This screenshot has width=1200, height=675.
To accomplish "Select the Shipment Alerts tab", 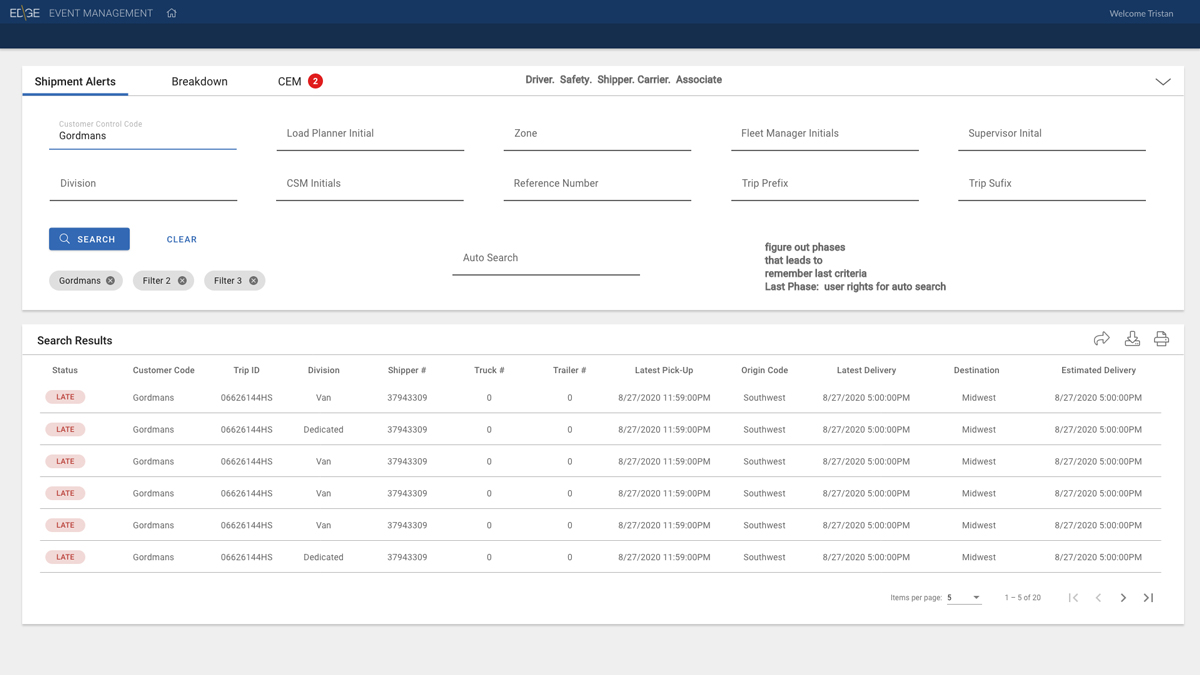I will [x=75, y=82].
